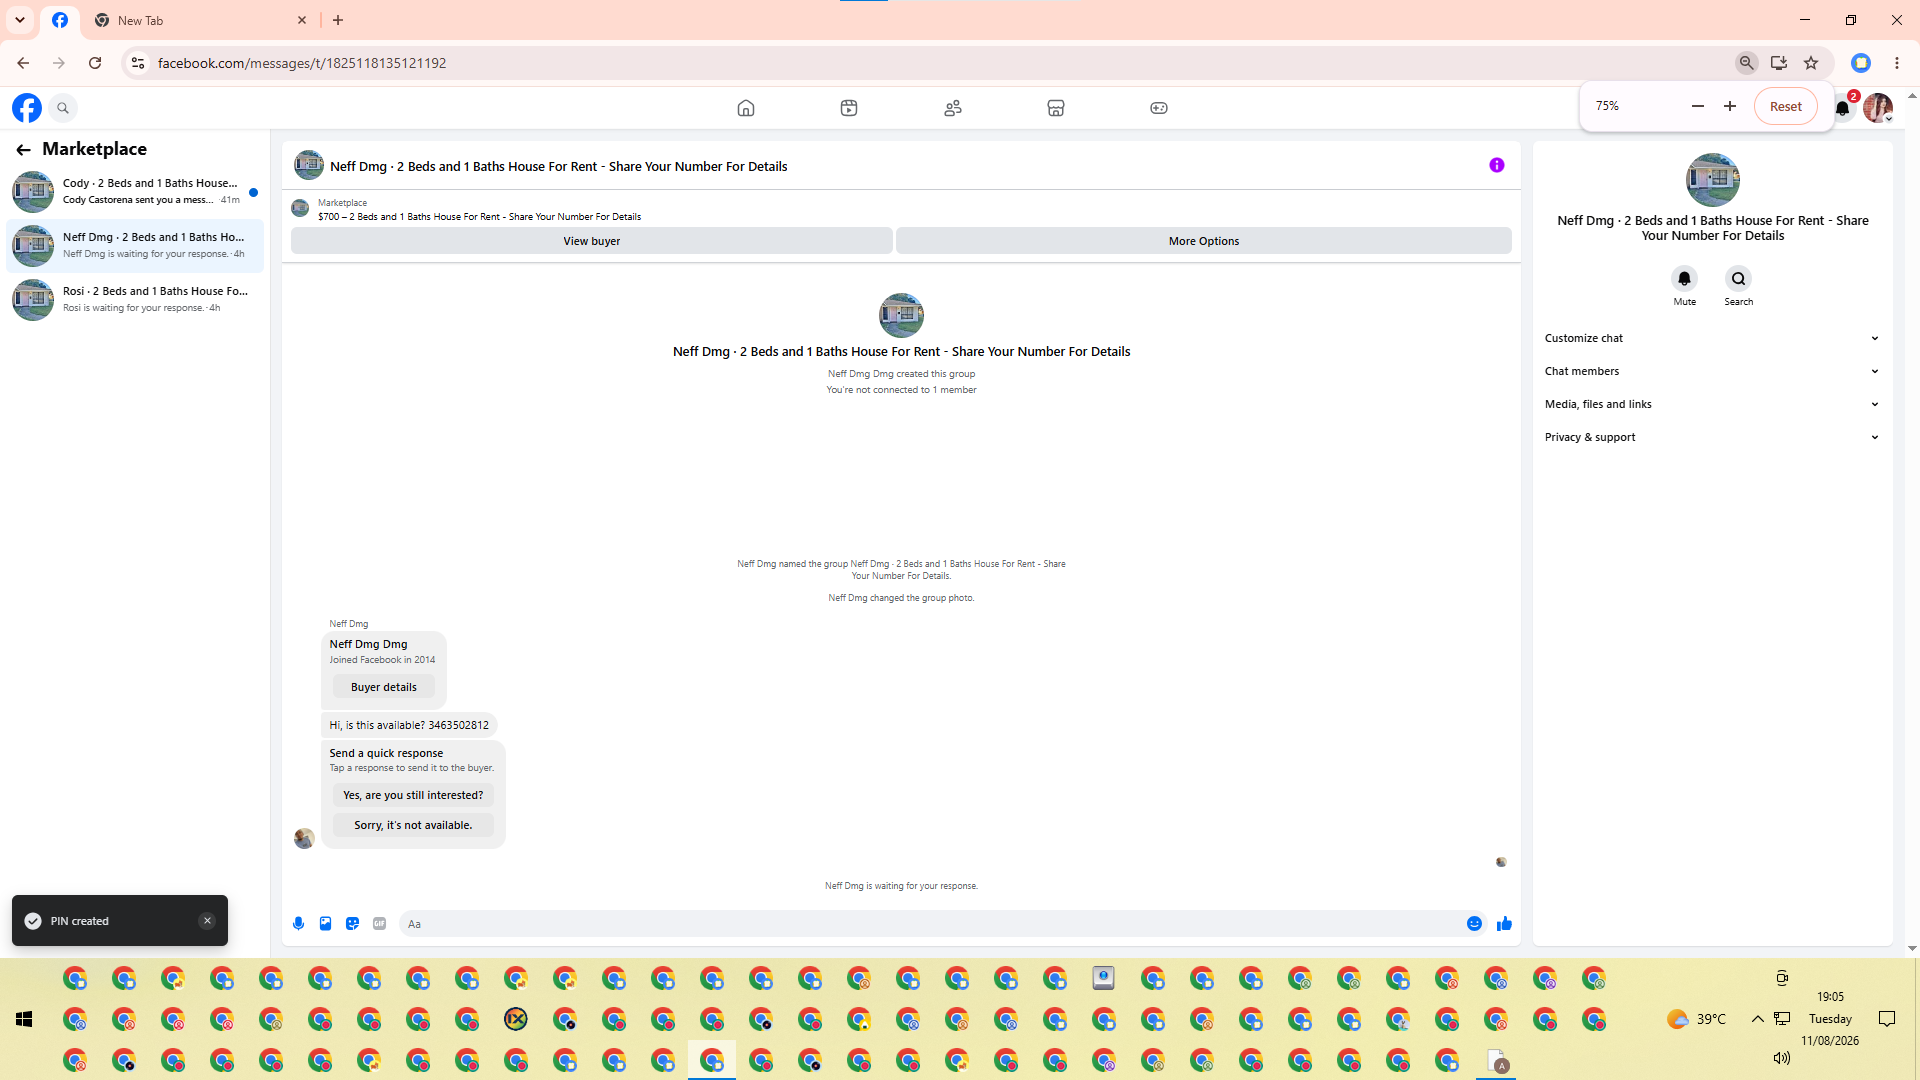Expand the Privacy & support section

pos(1712,437)
